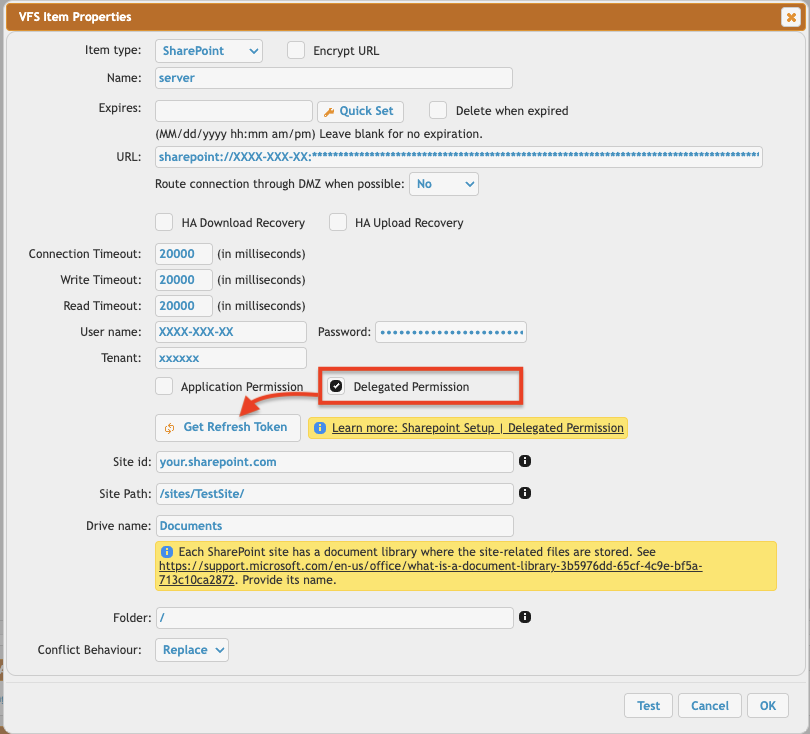
Task: Click the Quick Set button
Action: point(360,112)
